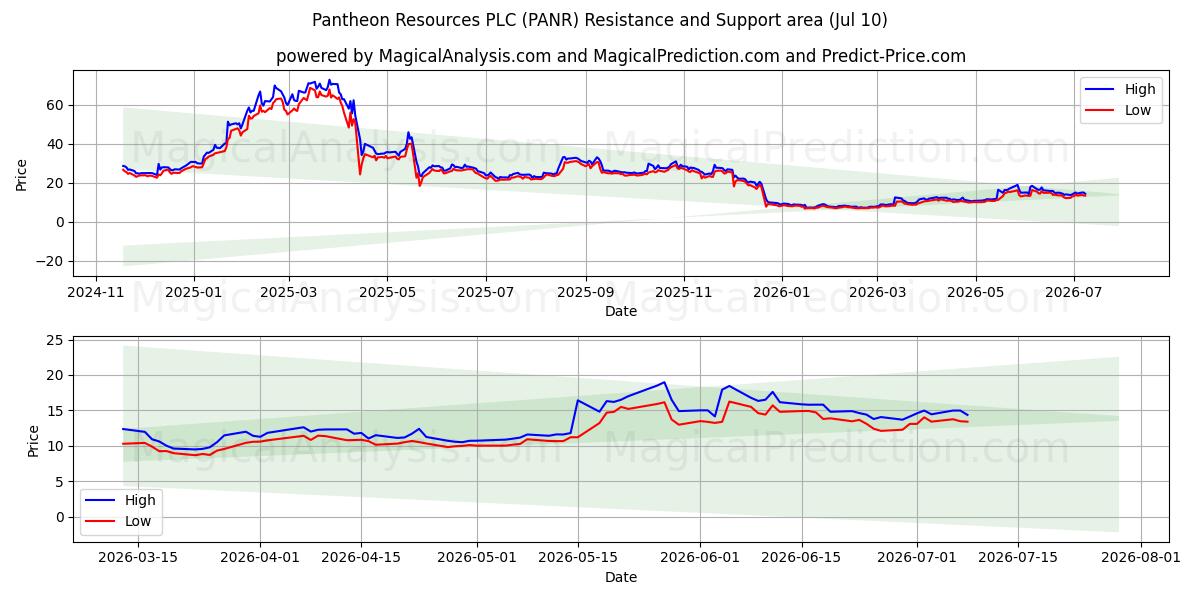Click the '2026-05-01' tick label

tap(478, 558)
